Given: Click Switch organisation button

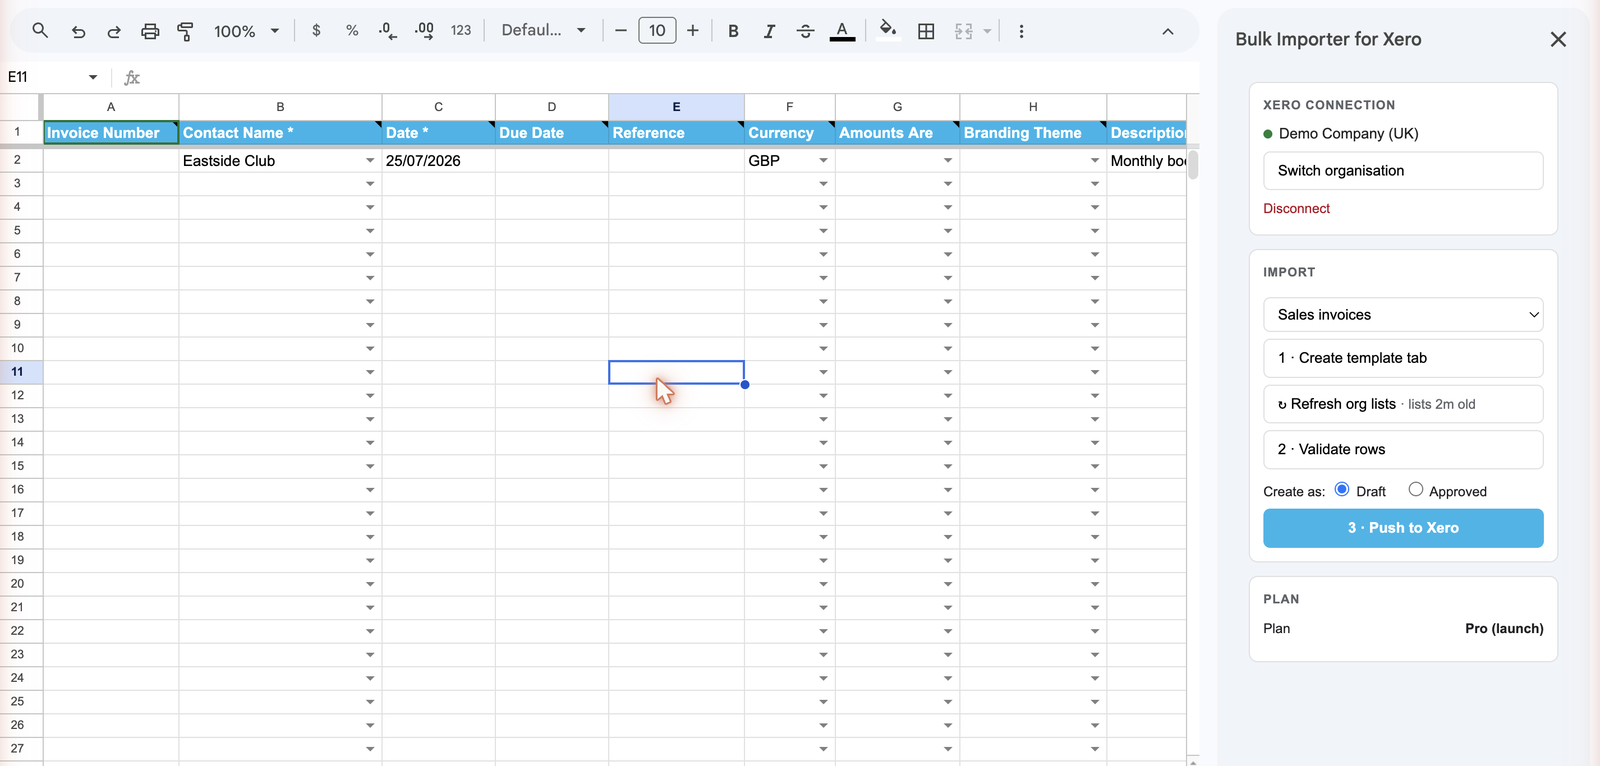Looking at the screenshot, I should (1403, 171).
